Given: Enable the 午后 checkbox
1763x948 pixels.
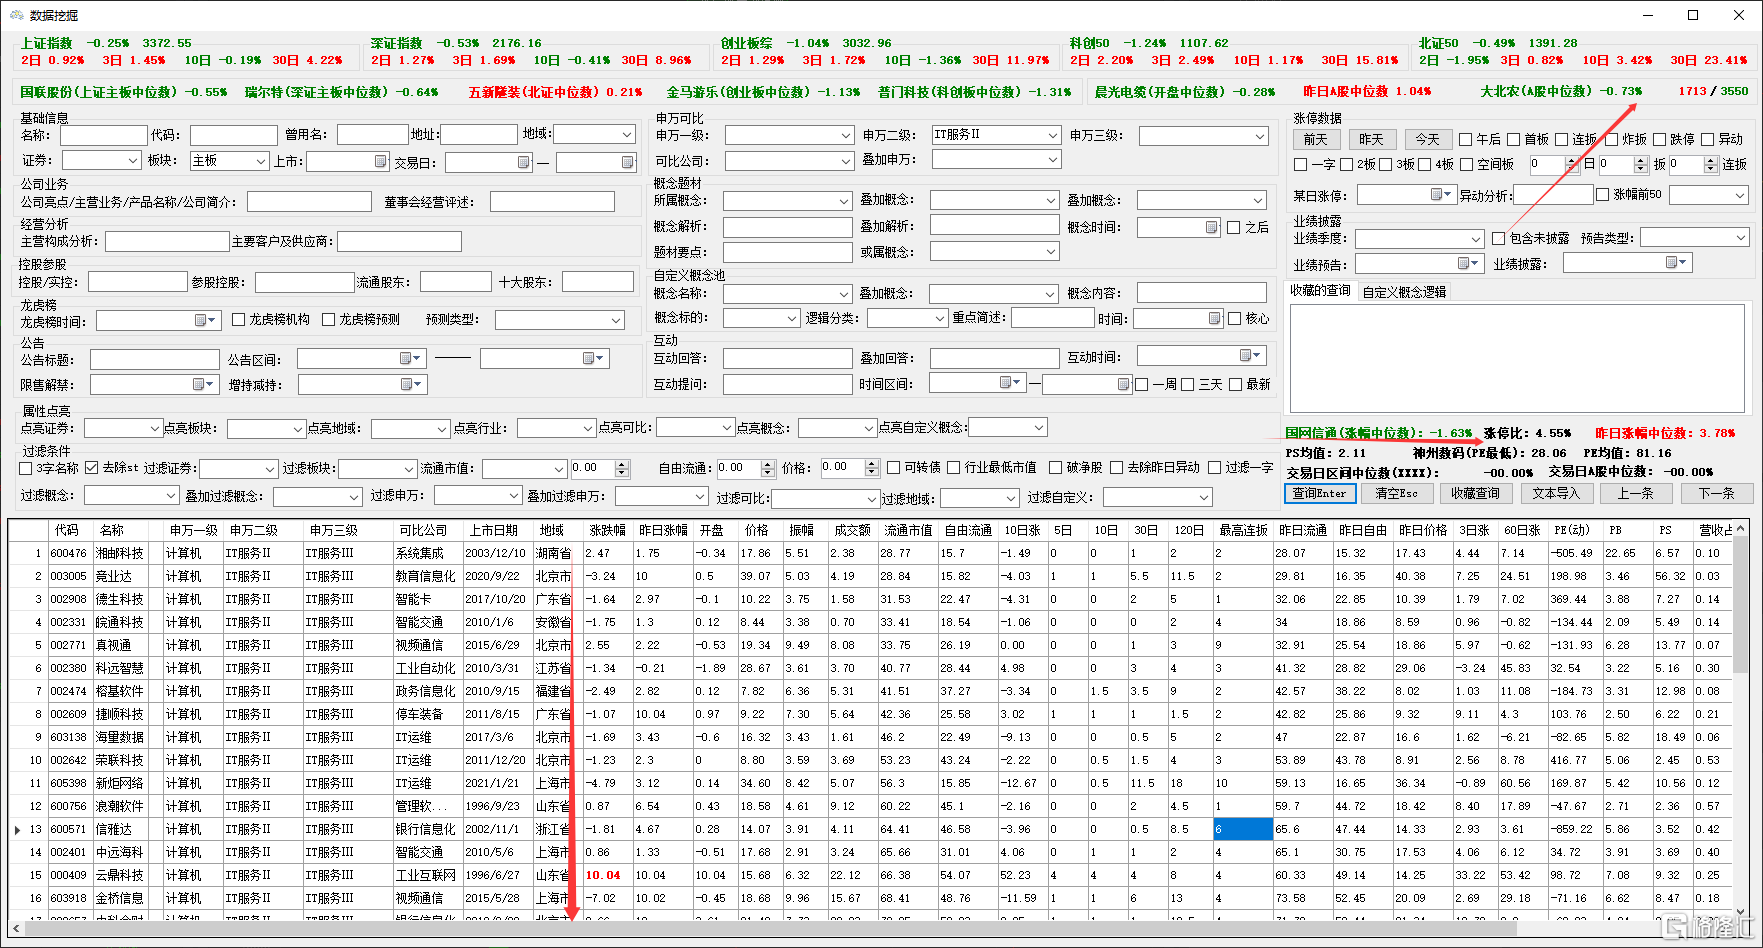Looking at the screenshot, I should pyautogui.click(x=1465, y=140).
